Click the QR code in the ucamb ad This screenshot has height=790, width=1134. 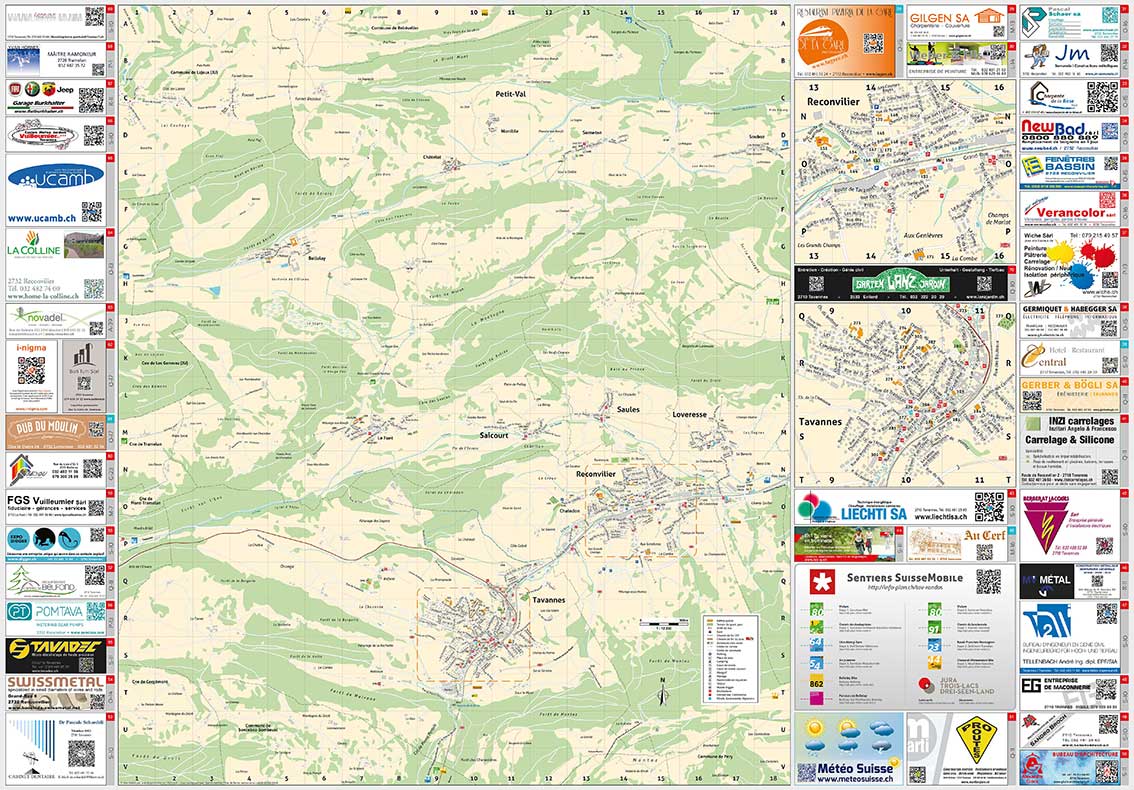click(91, 212)
